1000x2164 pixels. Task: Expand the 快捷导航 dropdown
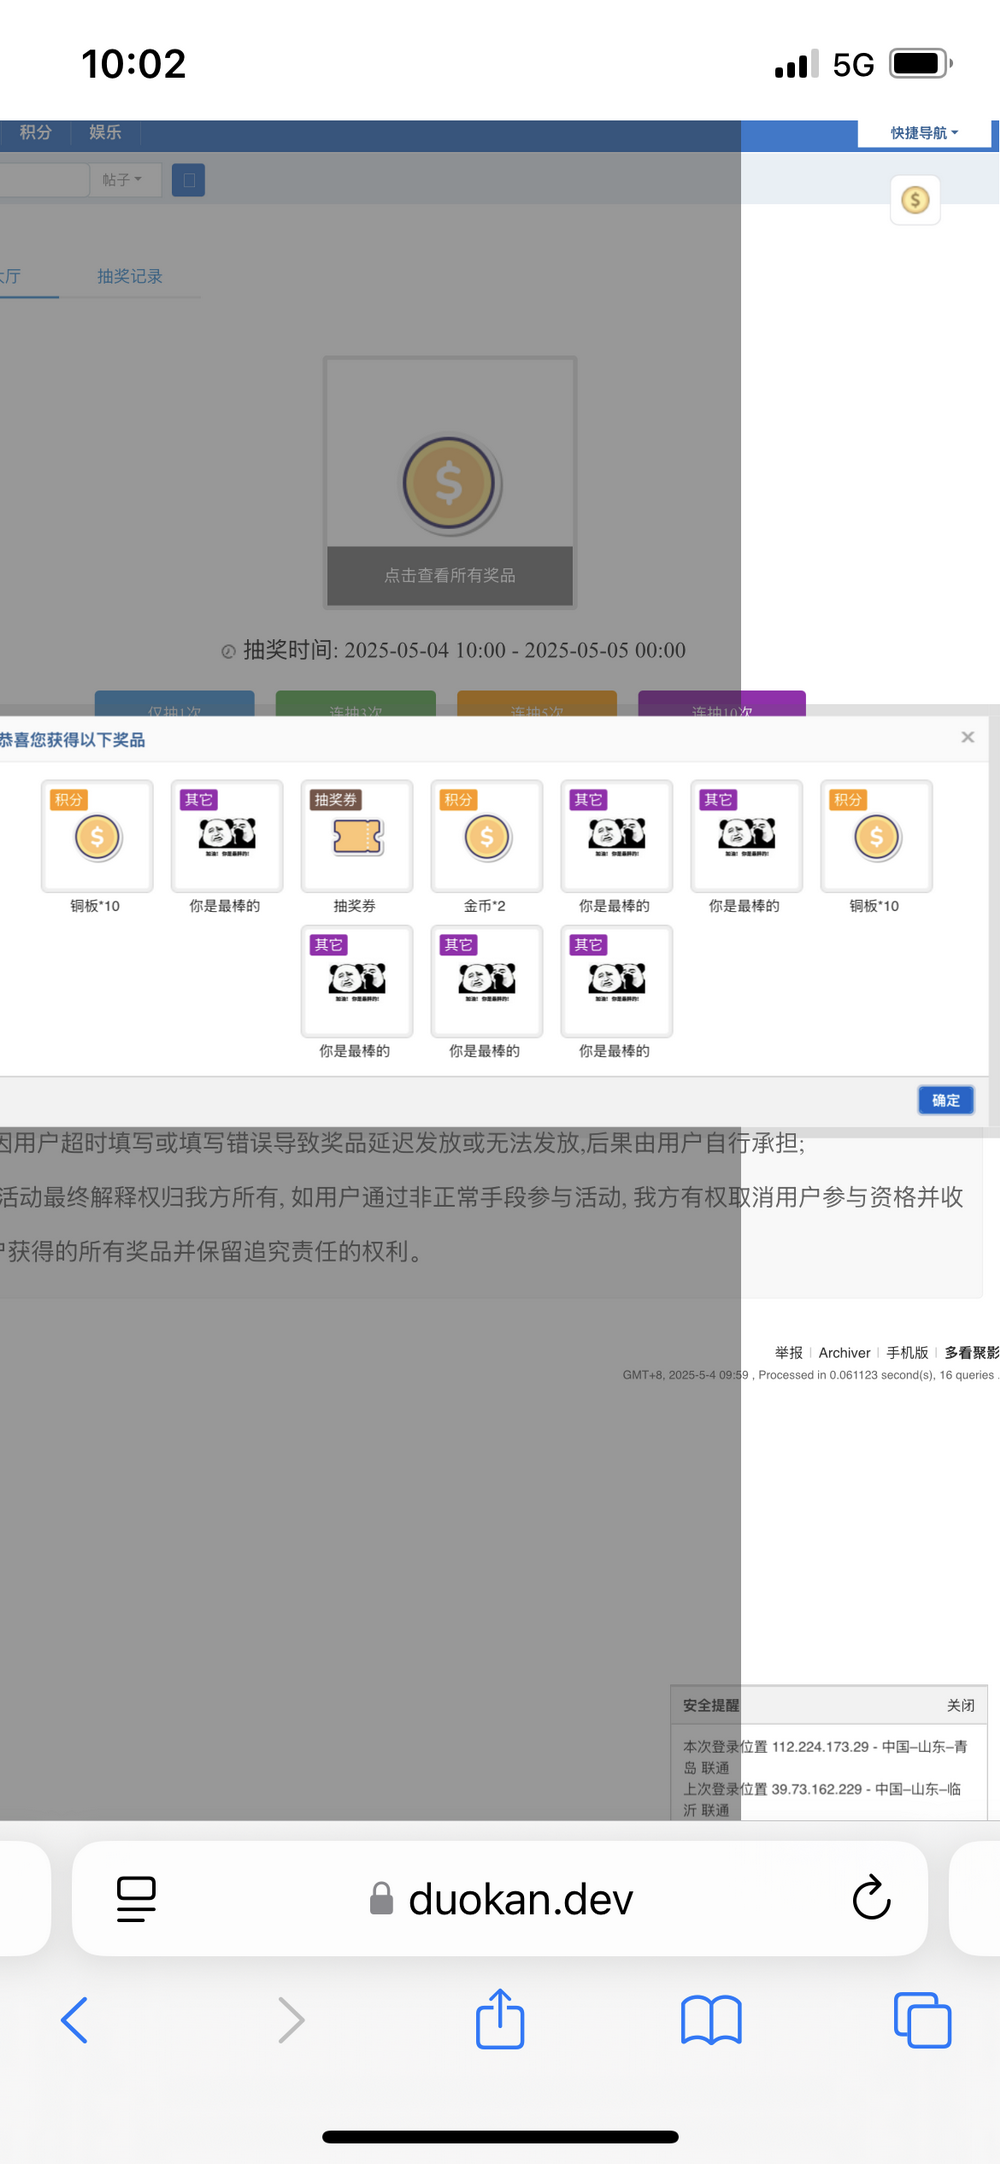[x=924, y=133]
